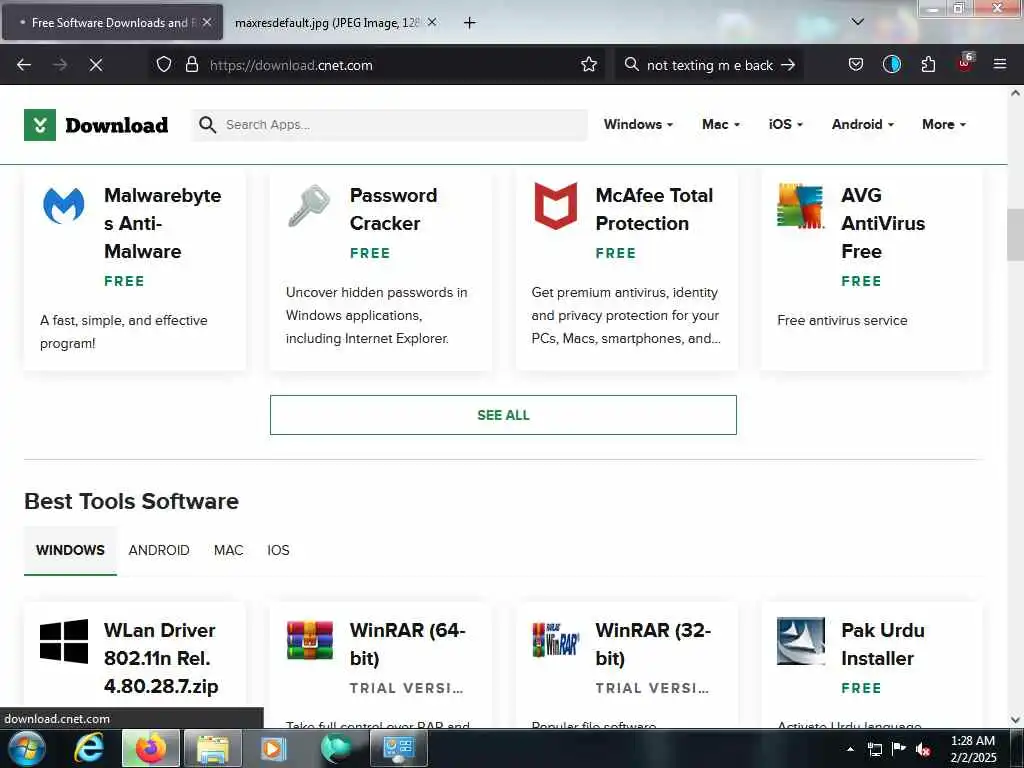Click the WinRAR (32-bit) icon
Screen dimensions: 1024x768
(x=556, y=639)
